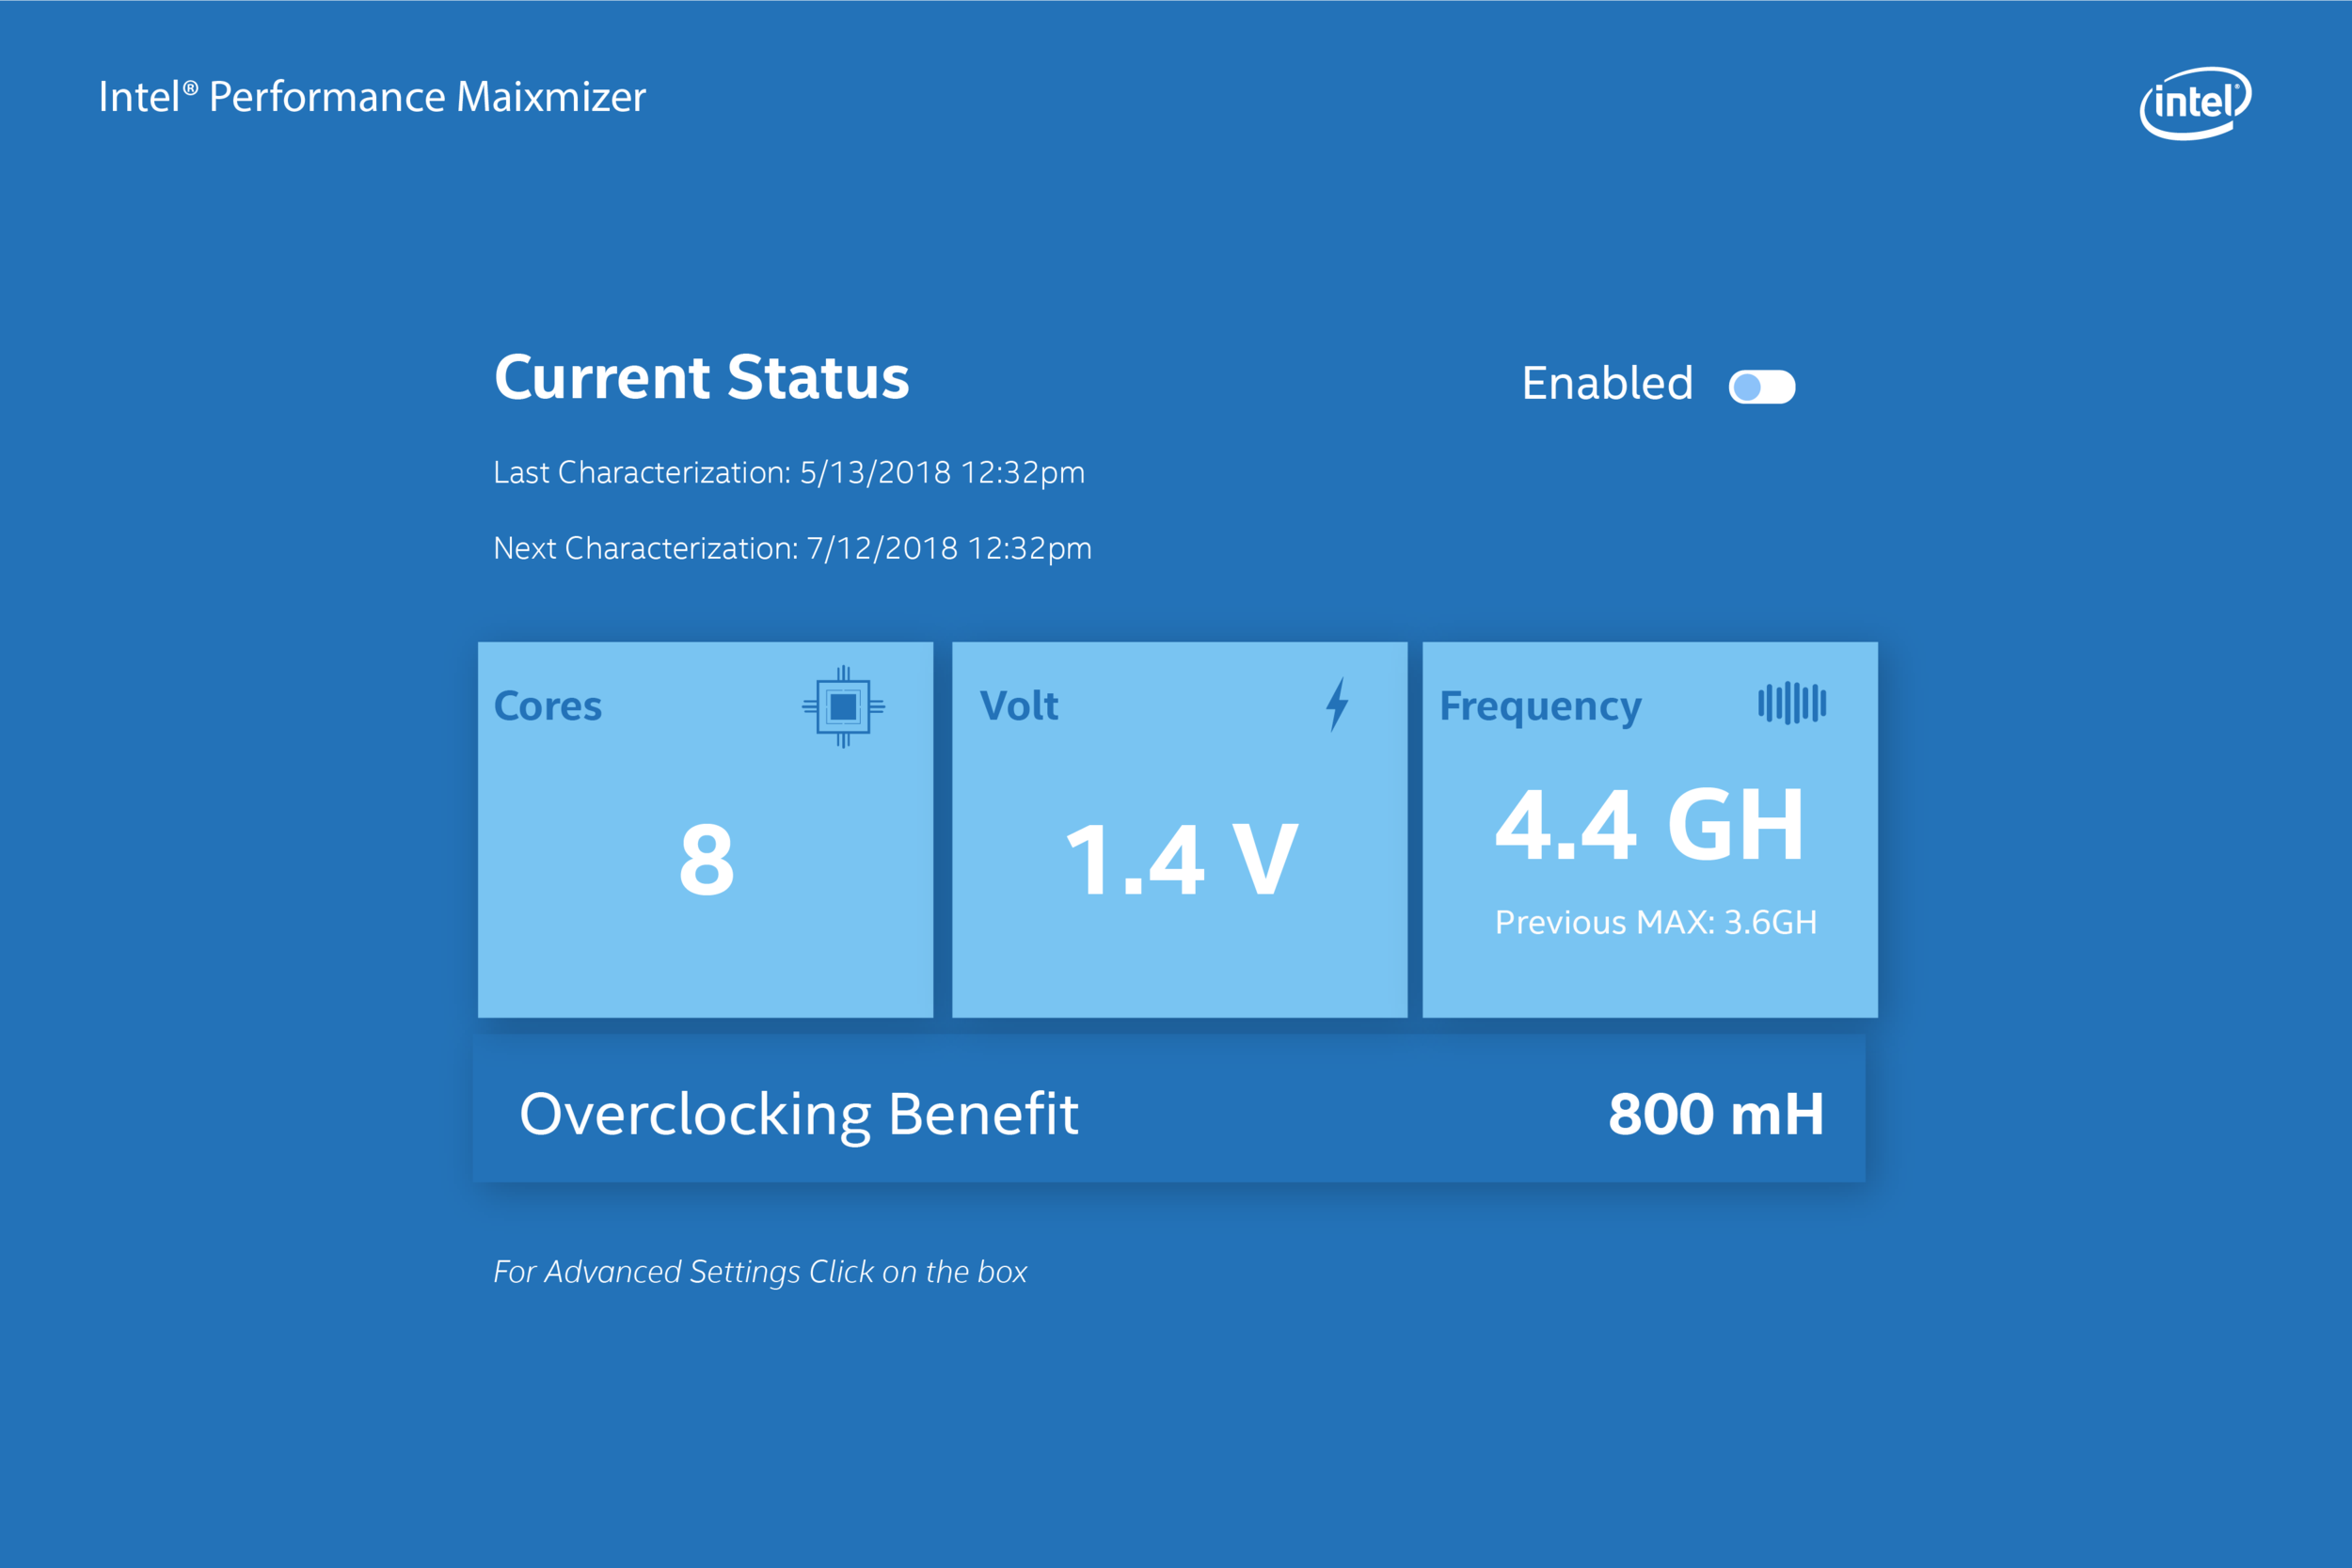Click the waveform icon in Frequency box
2352x1568 pixels.
point(1792,703)
